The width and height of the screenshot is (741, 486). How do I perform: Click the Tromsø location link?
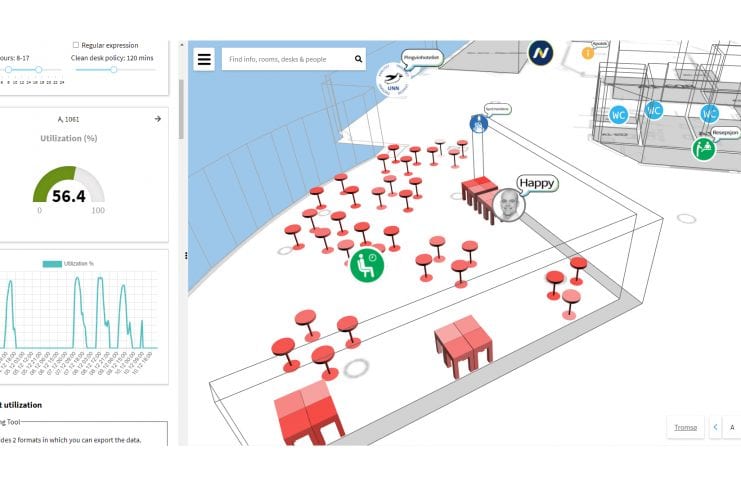(685, 428)
